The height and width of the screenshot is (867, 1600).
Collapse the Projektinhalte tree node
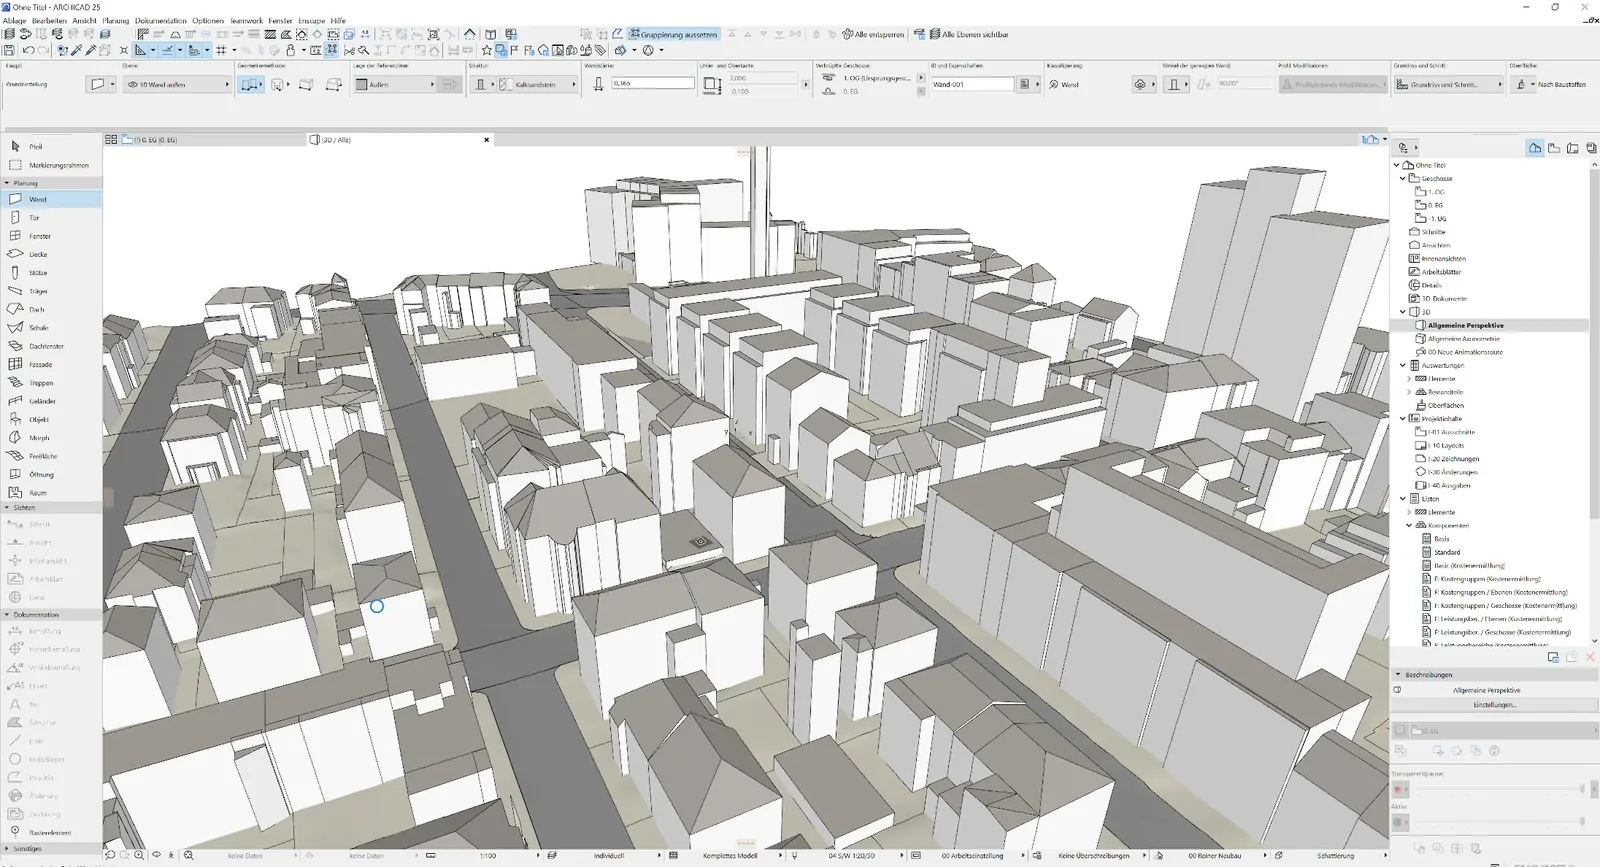point(1402,418)
